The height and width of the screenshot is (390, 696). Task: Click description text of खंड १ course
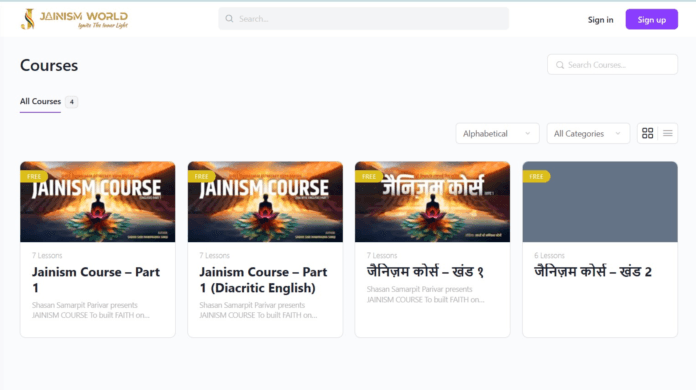425,294
